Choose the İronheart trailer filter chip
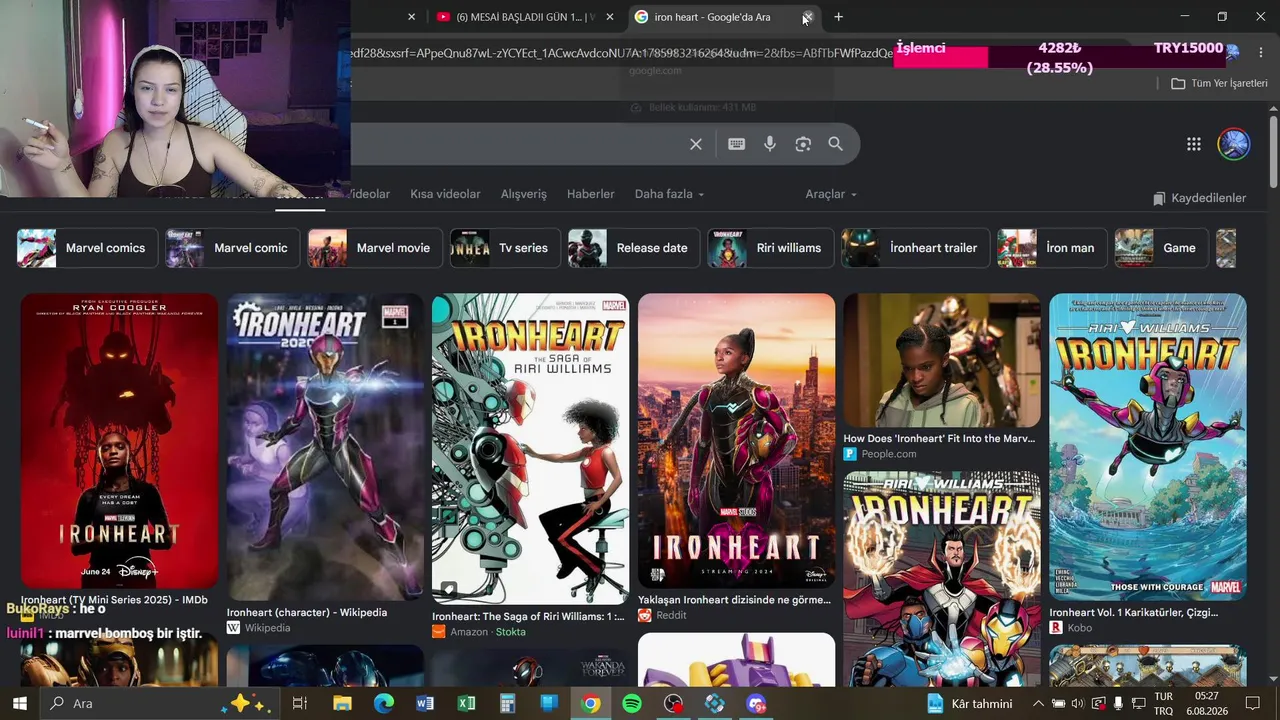Screen dimensions: 1280x720 pos(916,248)
